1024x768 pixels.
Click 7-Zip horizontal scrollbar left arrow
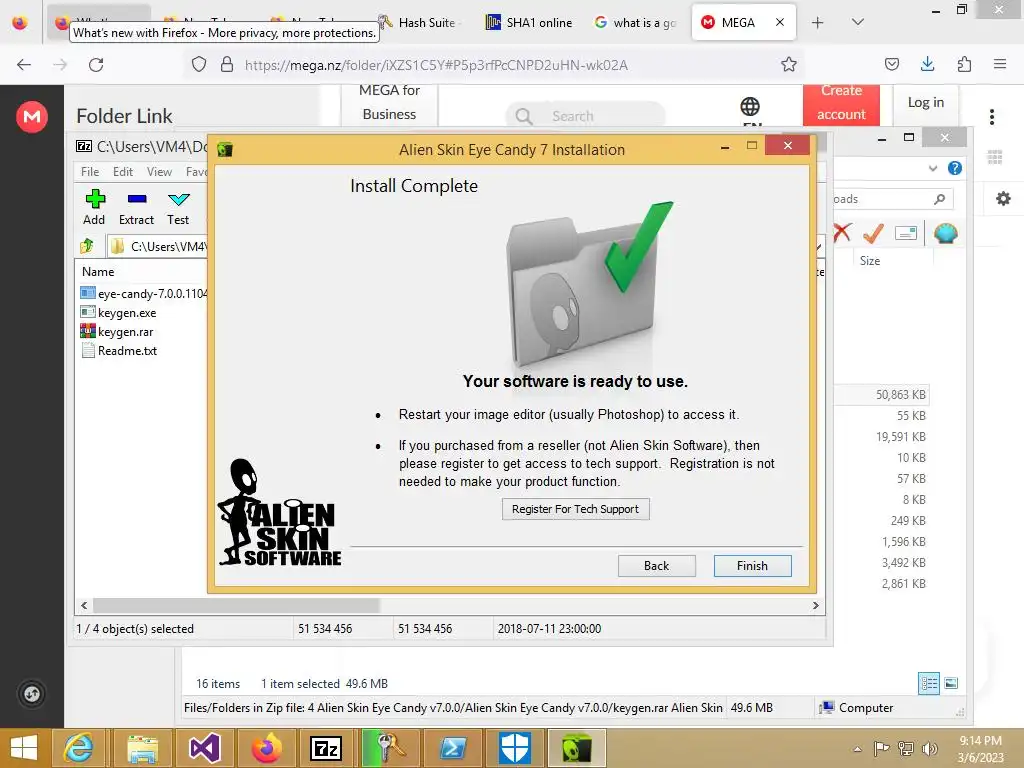tap(84, 605)
